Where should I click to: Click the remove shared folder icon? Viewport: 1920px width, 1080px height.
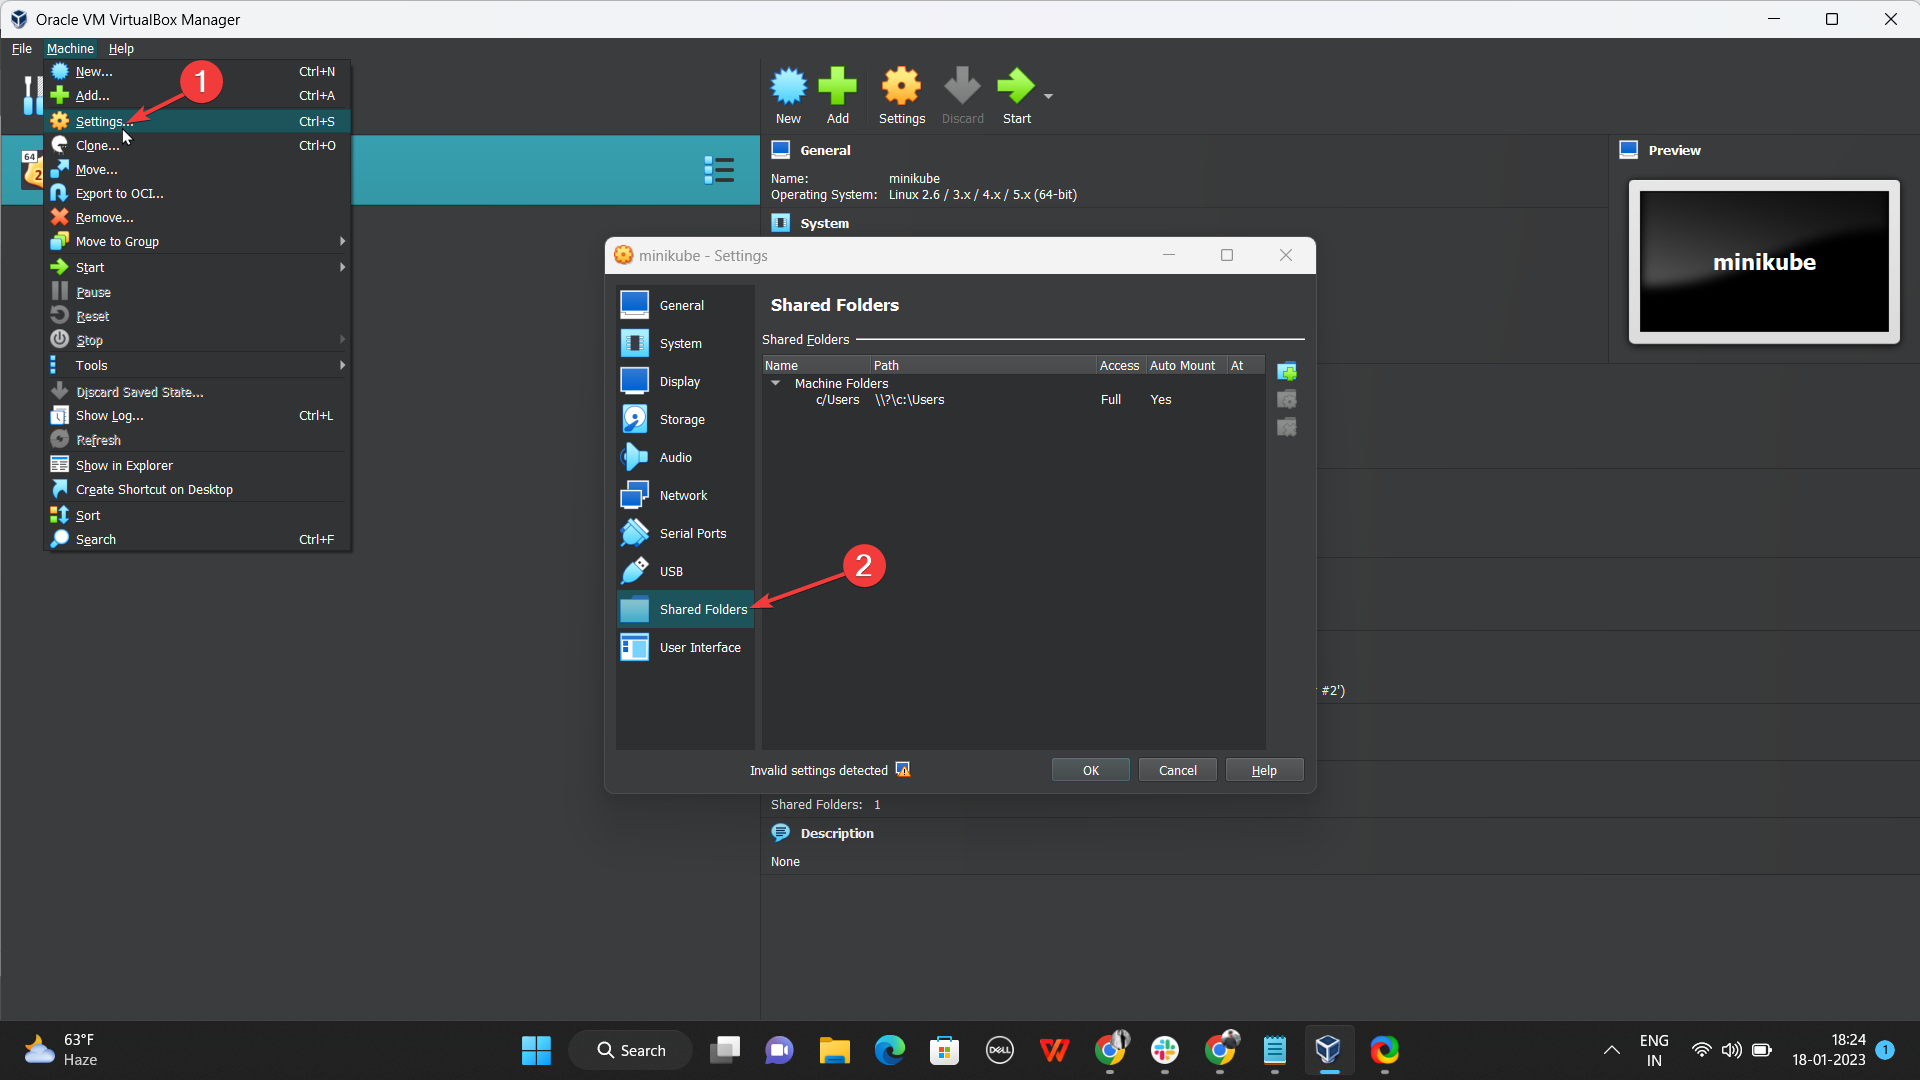tap(1287, 428)
